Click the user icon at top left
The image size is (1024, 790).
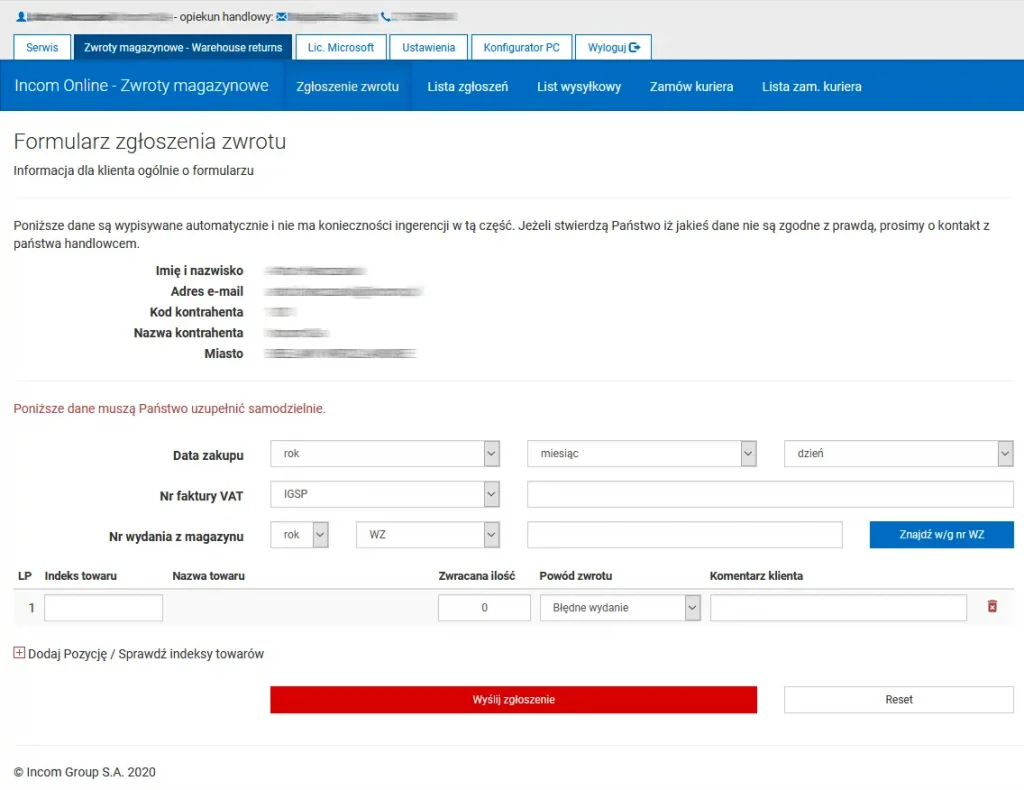click(x=21, y=17)
